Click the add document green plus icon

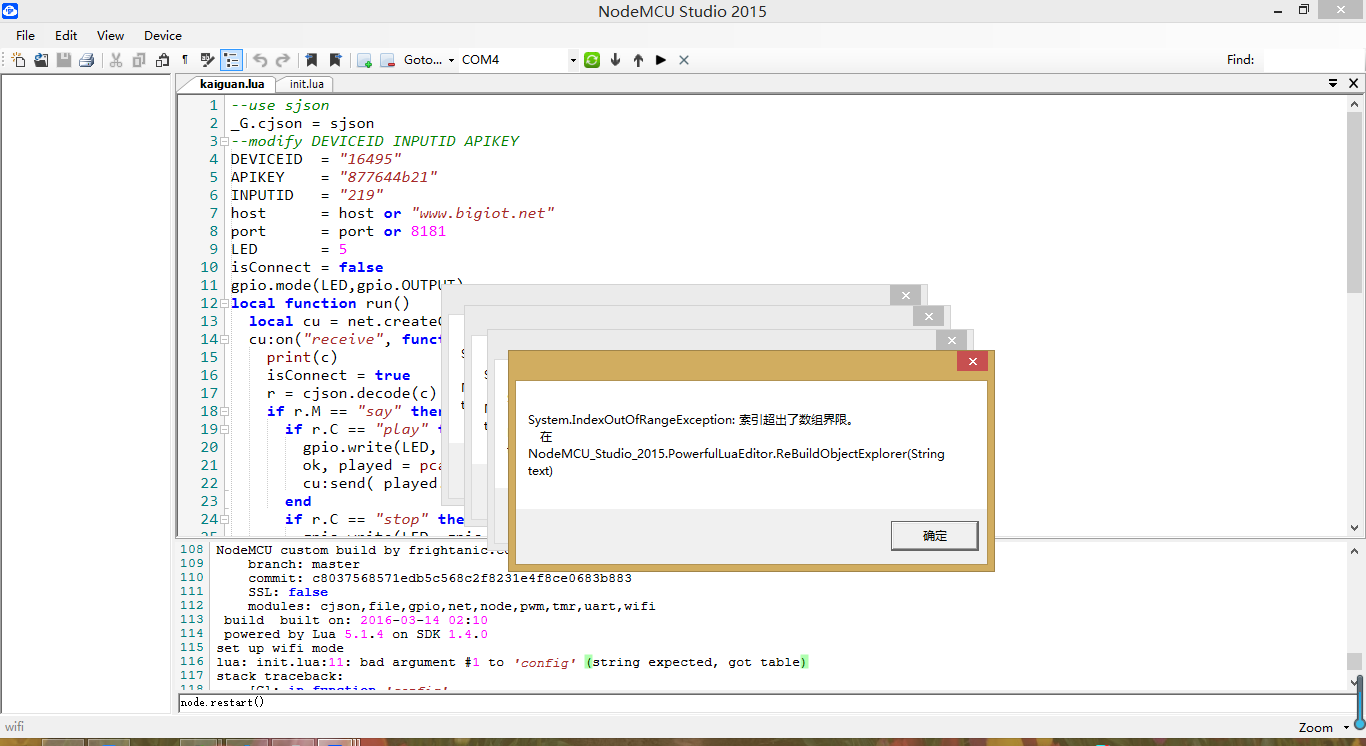click(365, 60)
